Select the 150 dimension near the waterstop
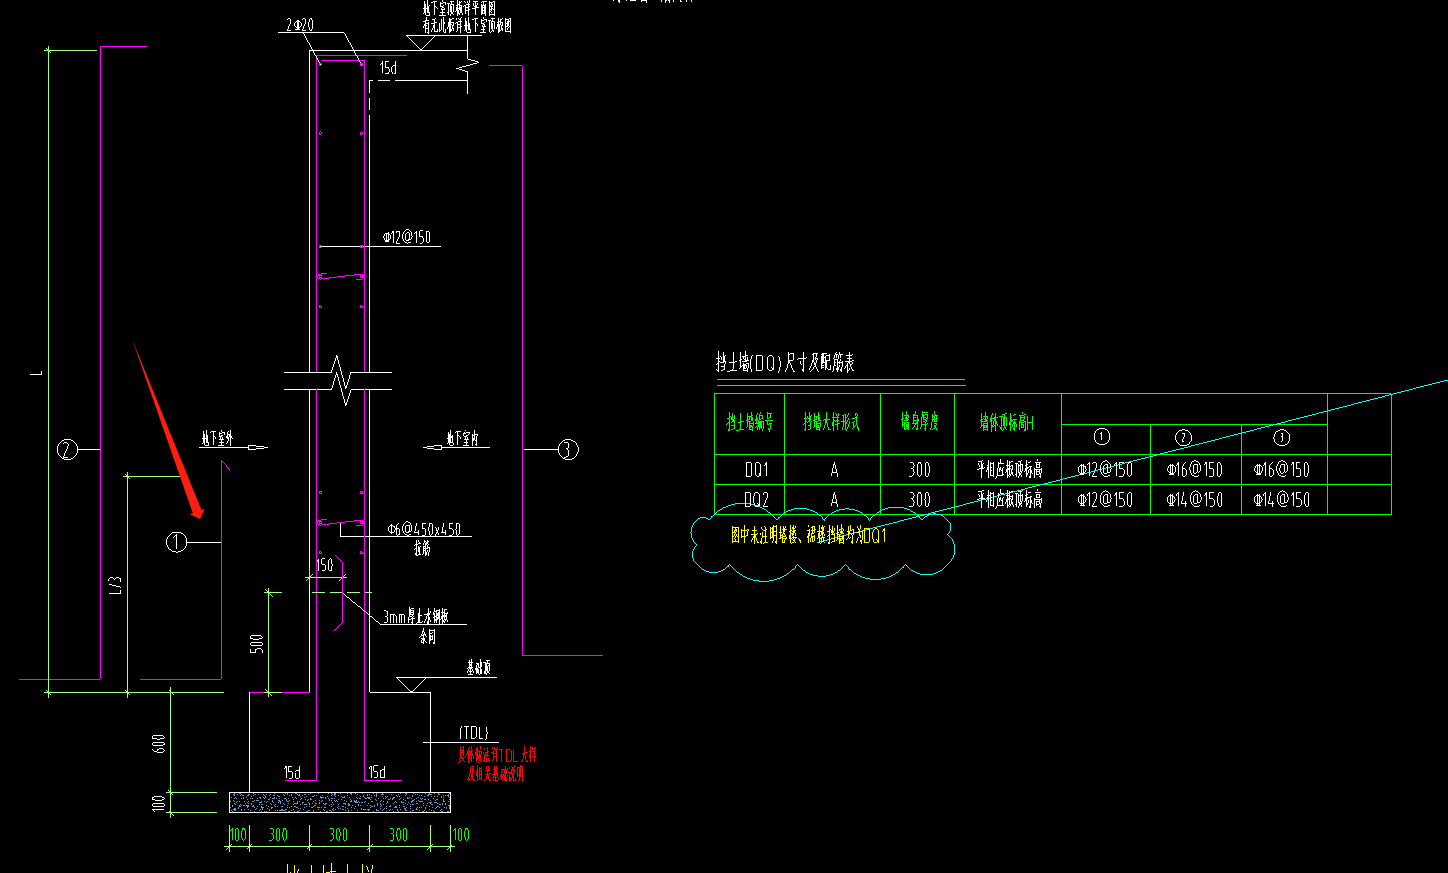 pyautogui.click(x=325, y=565)
